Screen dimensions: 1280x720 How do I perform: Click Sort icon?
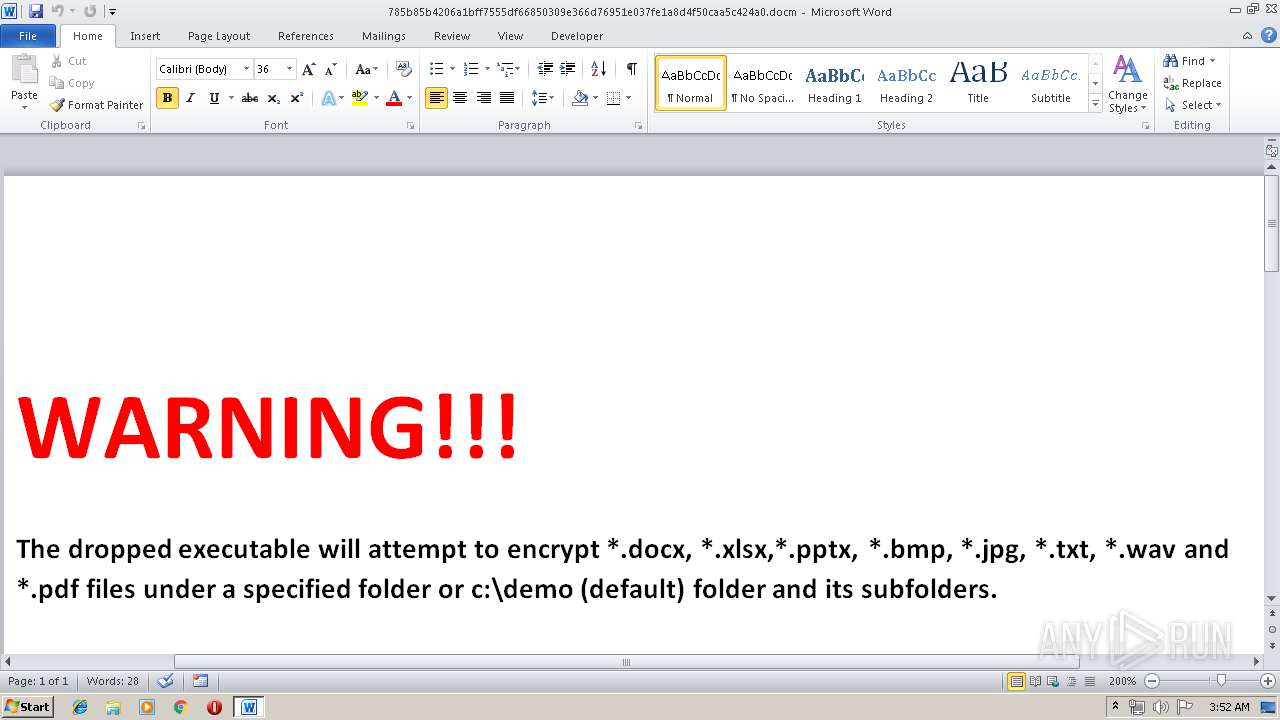click(598, 69)
